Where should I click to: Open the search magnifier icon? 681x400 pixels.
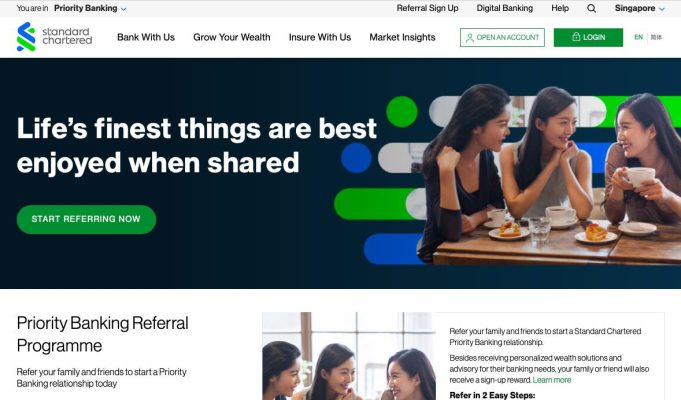(x=592, y=8)
